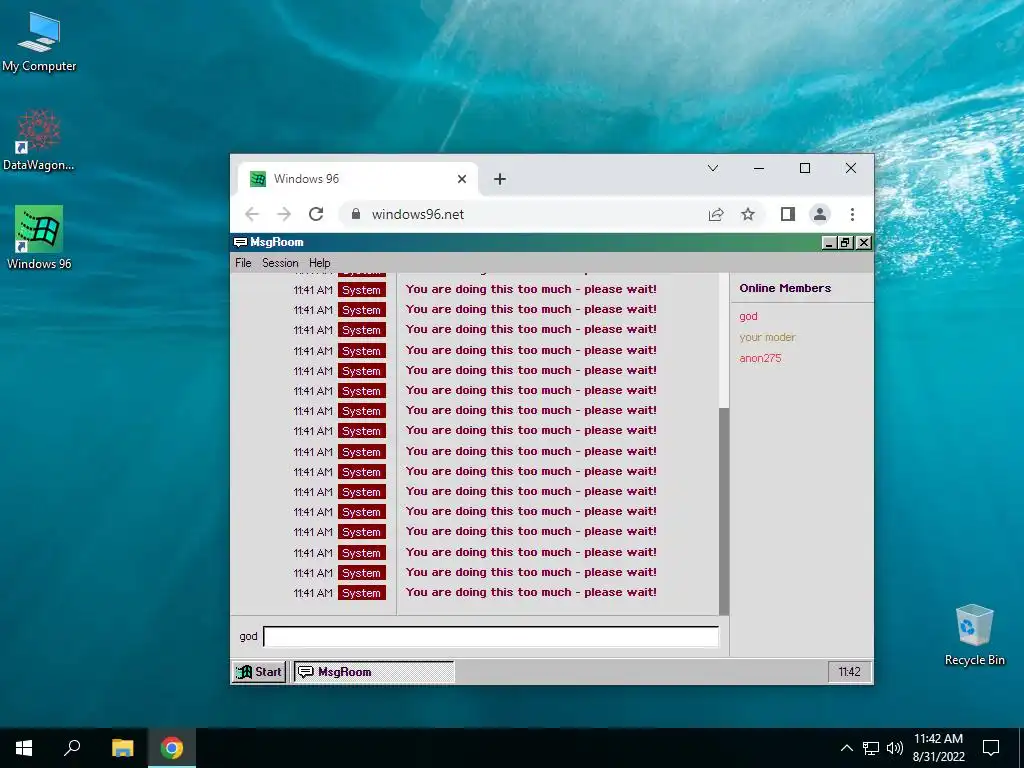The height and width of the screenshot is (768, 1024).
Task: Open the MsgRoom File menu
Action: click(243, 263)
